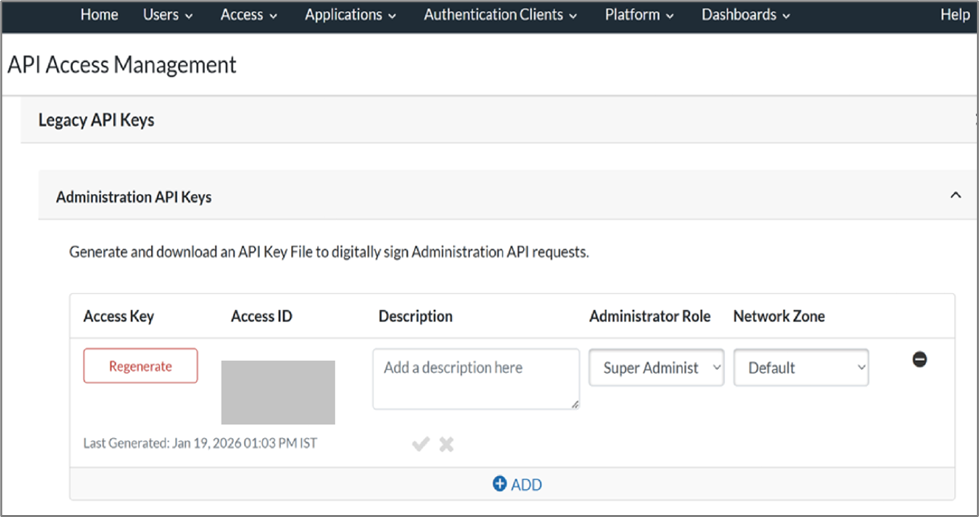Cancel description edit with the X icon
This screenshot has width=979, height=517.
[x=447, y=444]
